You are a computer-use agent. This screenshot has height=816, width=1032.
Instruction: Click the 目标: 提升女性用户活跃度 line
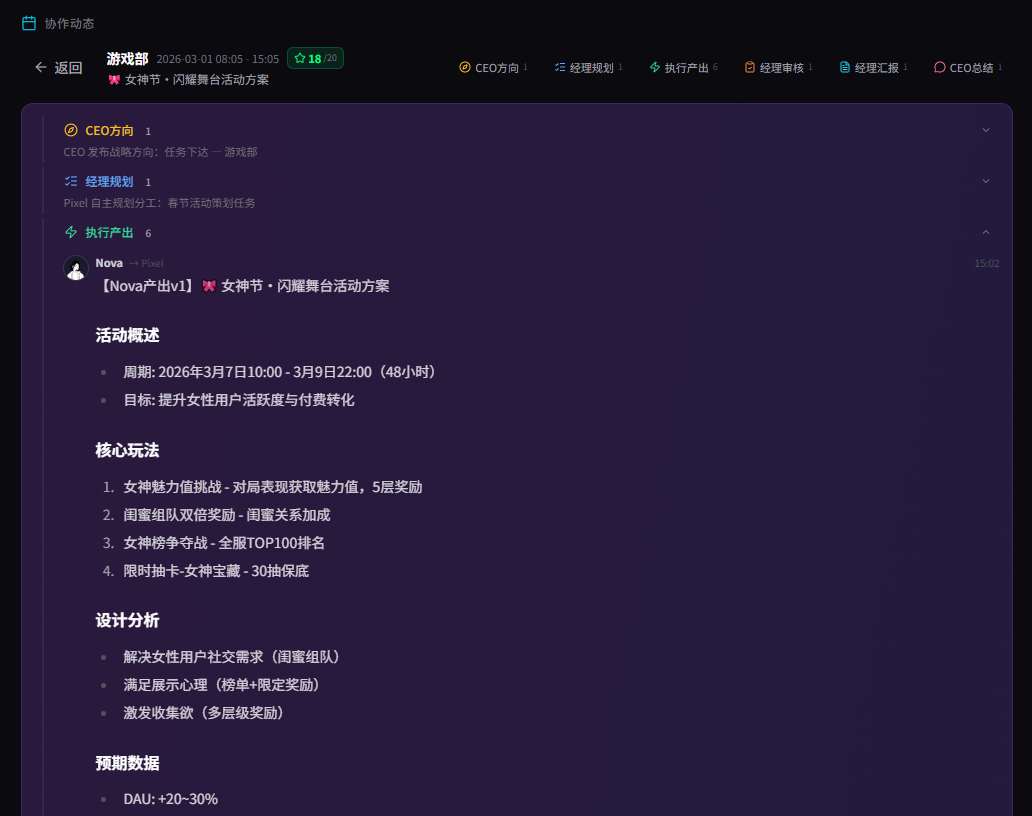coord(239,400)
